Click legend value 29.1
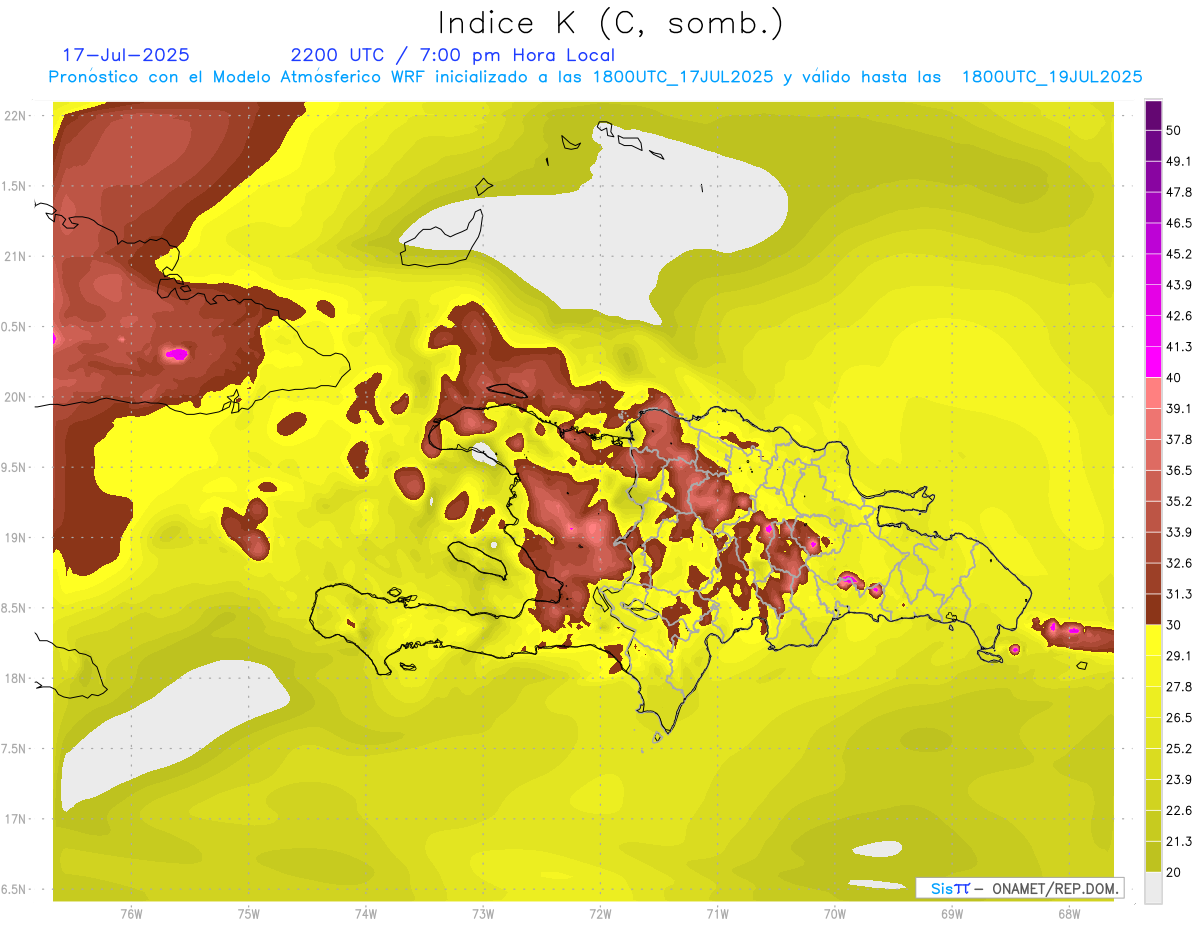Viewport: 1200px width, 927px height. coord(1178,656)
